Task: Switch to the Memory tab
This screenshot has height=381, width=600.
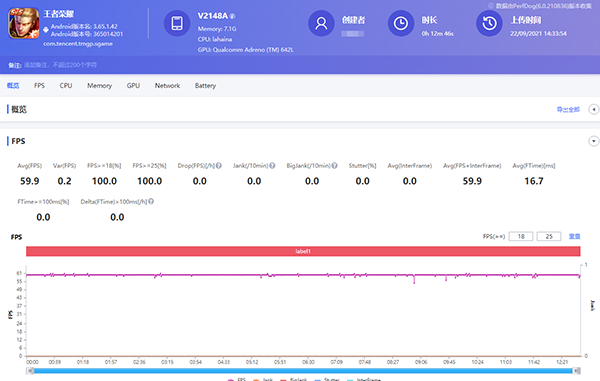Action: [99, 86]
